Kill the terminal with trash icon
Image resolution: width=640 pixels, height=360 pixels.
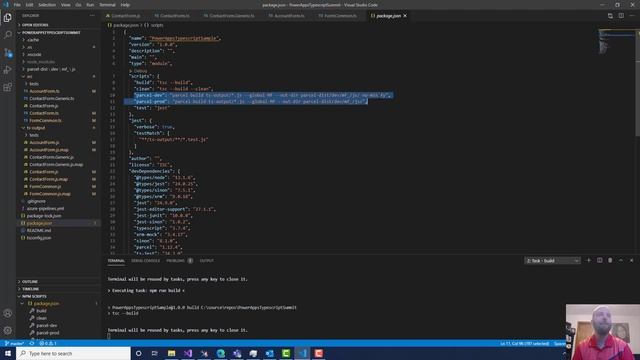pos(610,260)
